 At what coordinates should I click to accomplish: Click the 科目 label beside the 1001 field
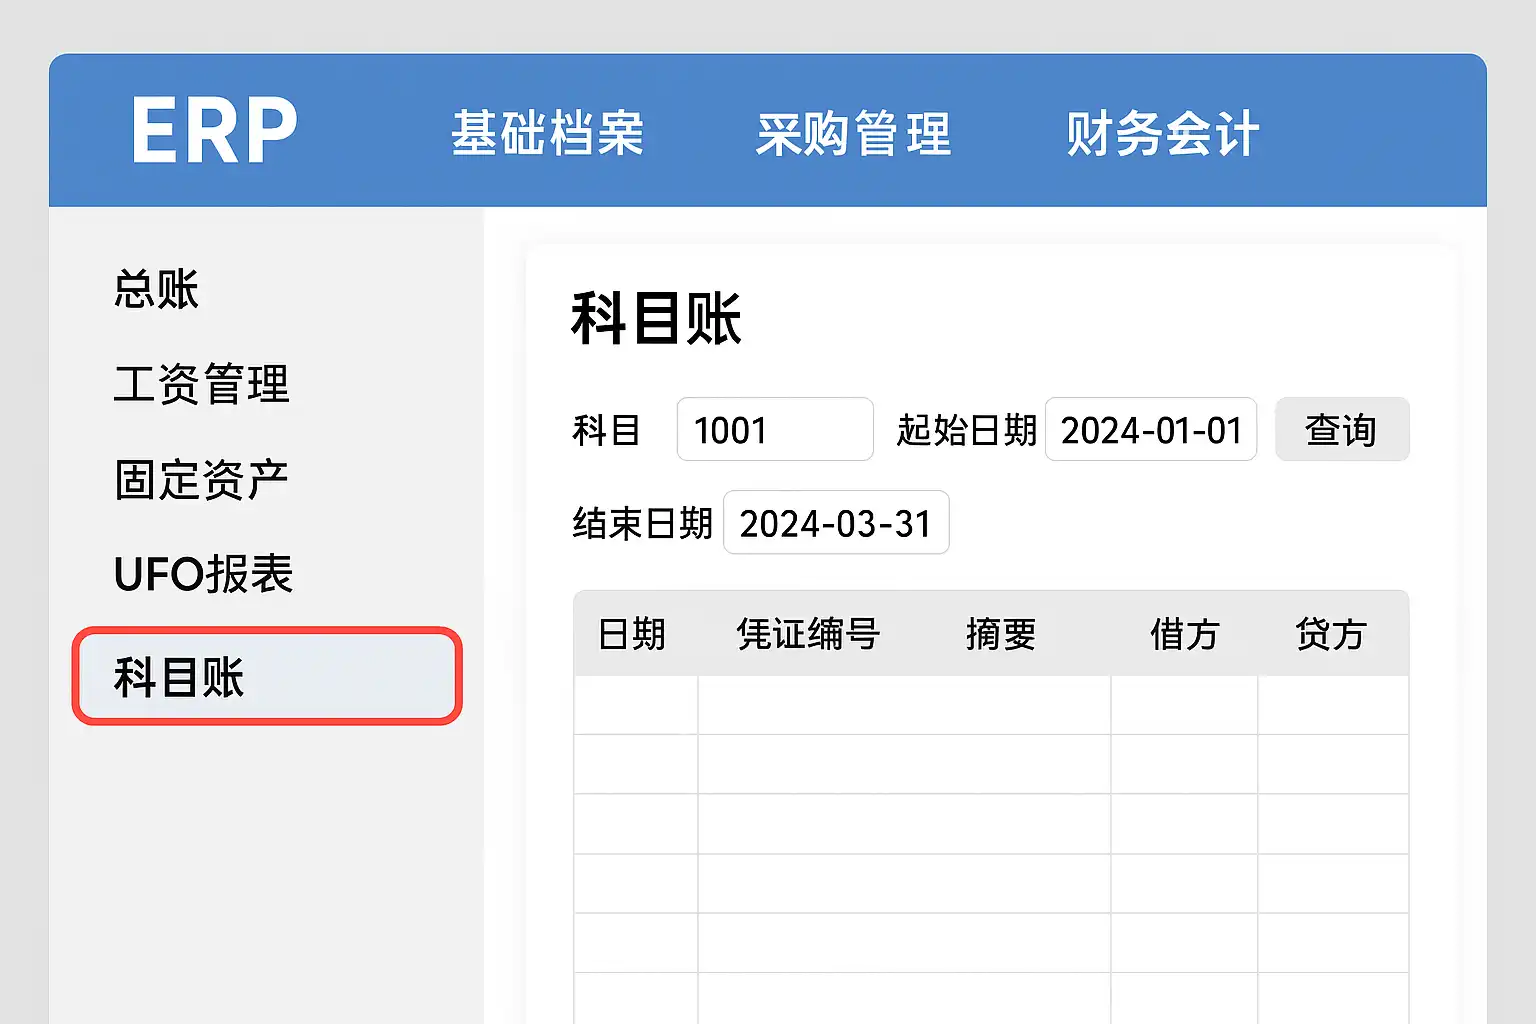(606, 430)
